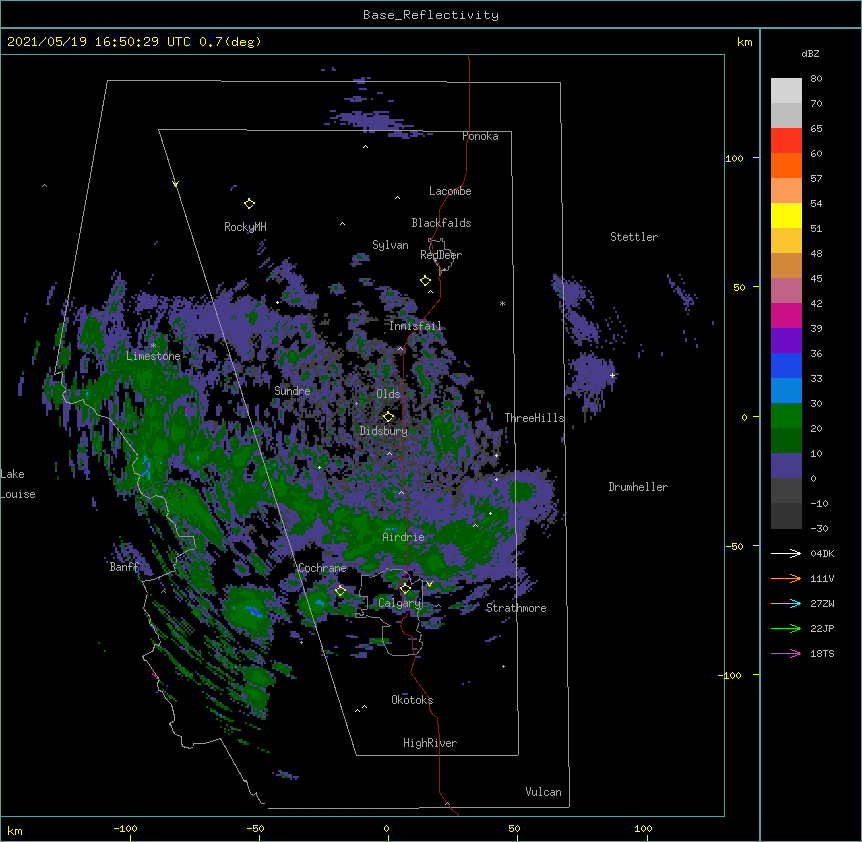862x842 pixels.
Task: Click the -100 tick on right axis
Action: point(730,675)
